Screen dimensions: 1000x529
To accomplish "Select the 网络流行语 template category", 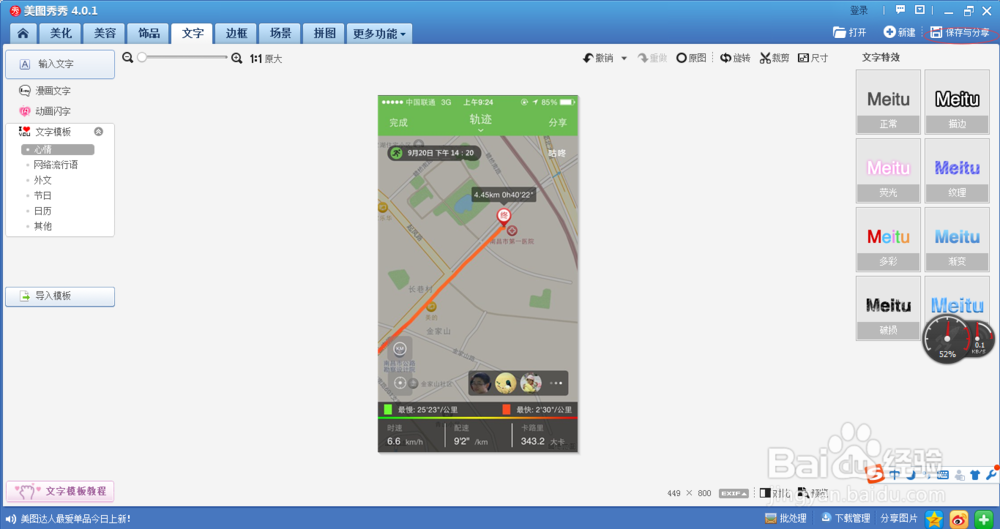I will tap(55, 165).
